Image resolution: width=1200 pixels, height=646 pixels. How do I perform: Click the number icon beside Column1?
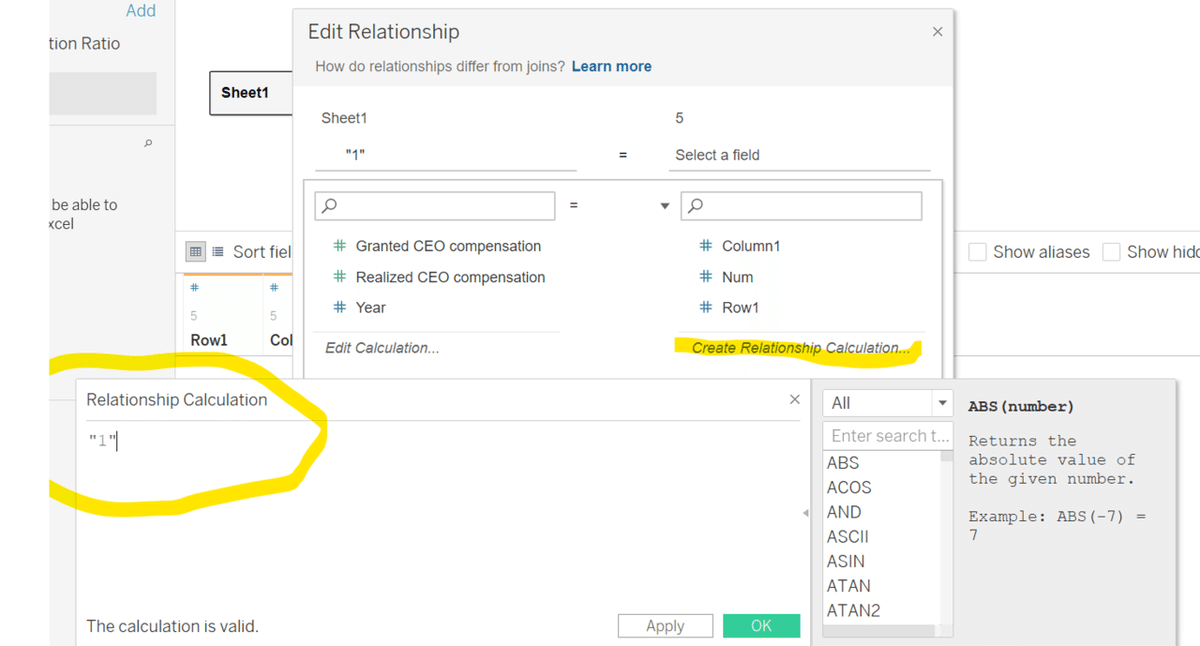706,246
